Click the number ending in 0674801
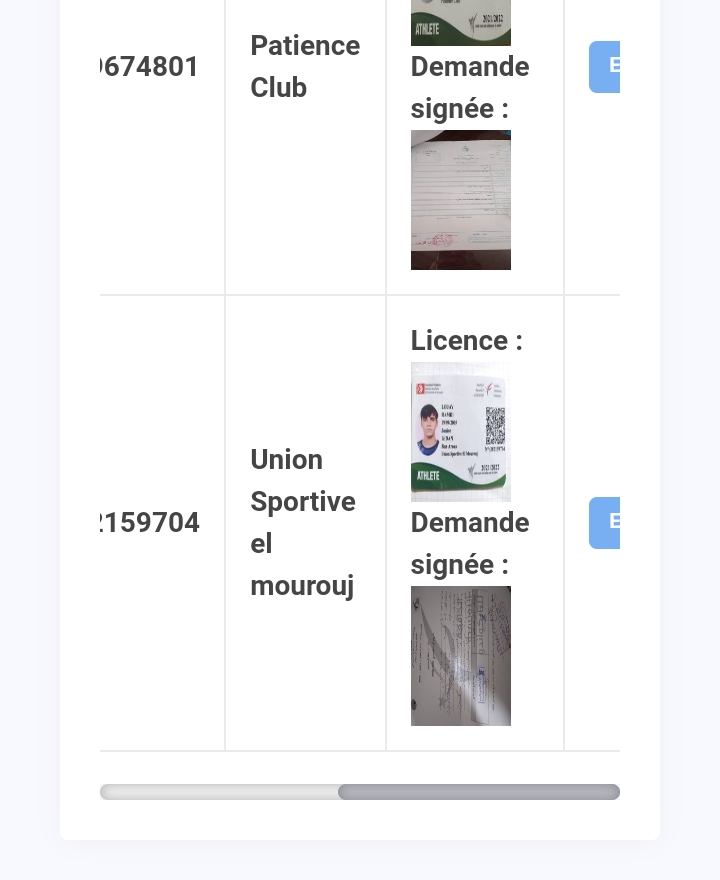Image resolution: width=720 pixels, height=880 pixels. click(150, 67)
